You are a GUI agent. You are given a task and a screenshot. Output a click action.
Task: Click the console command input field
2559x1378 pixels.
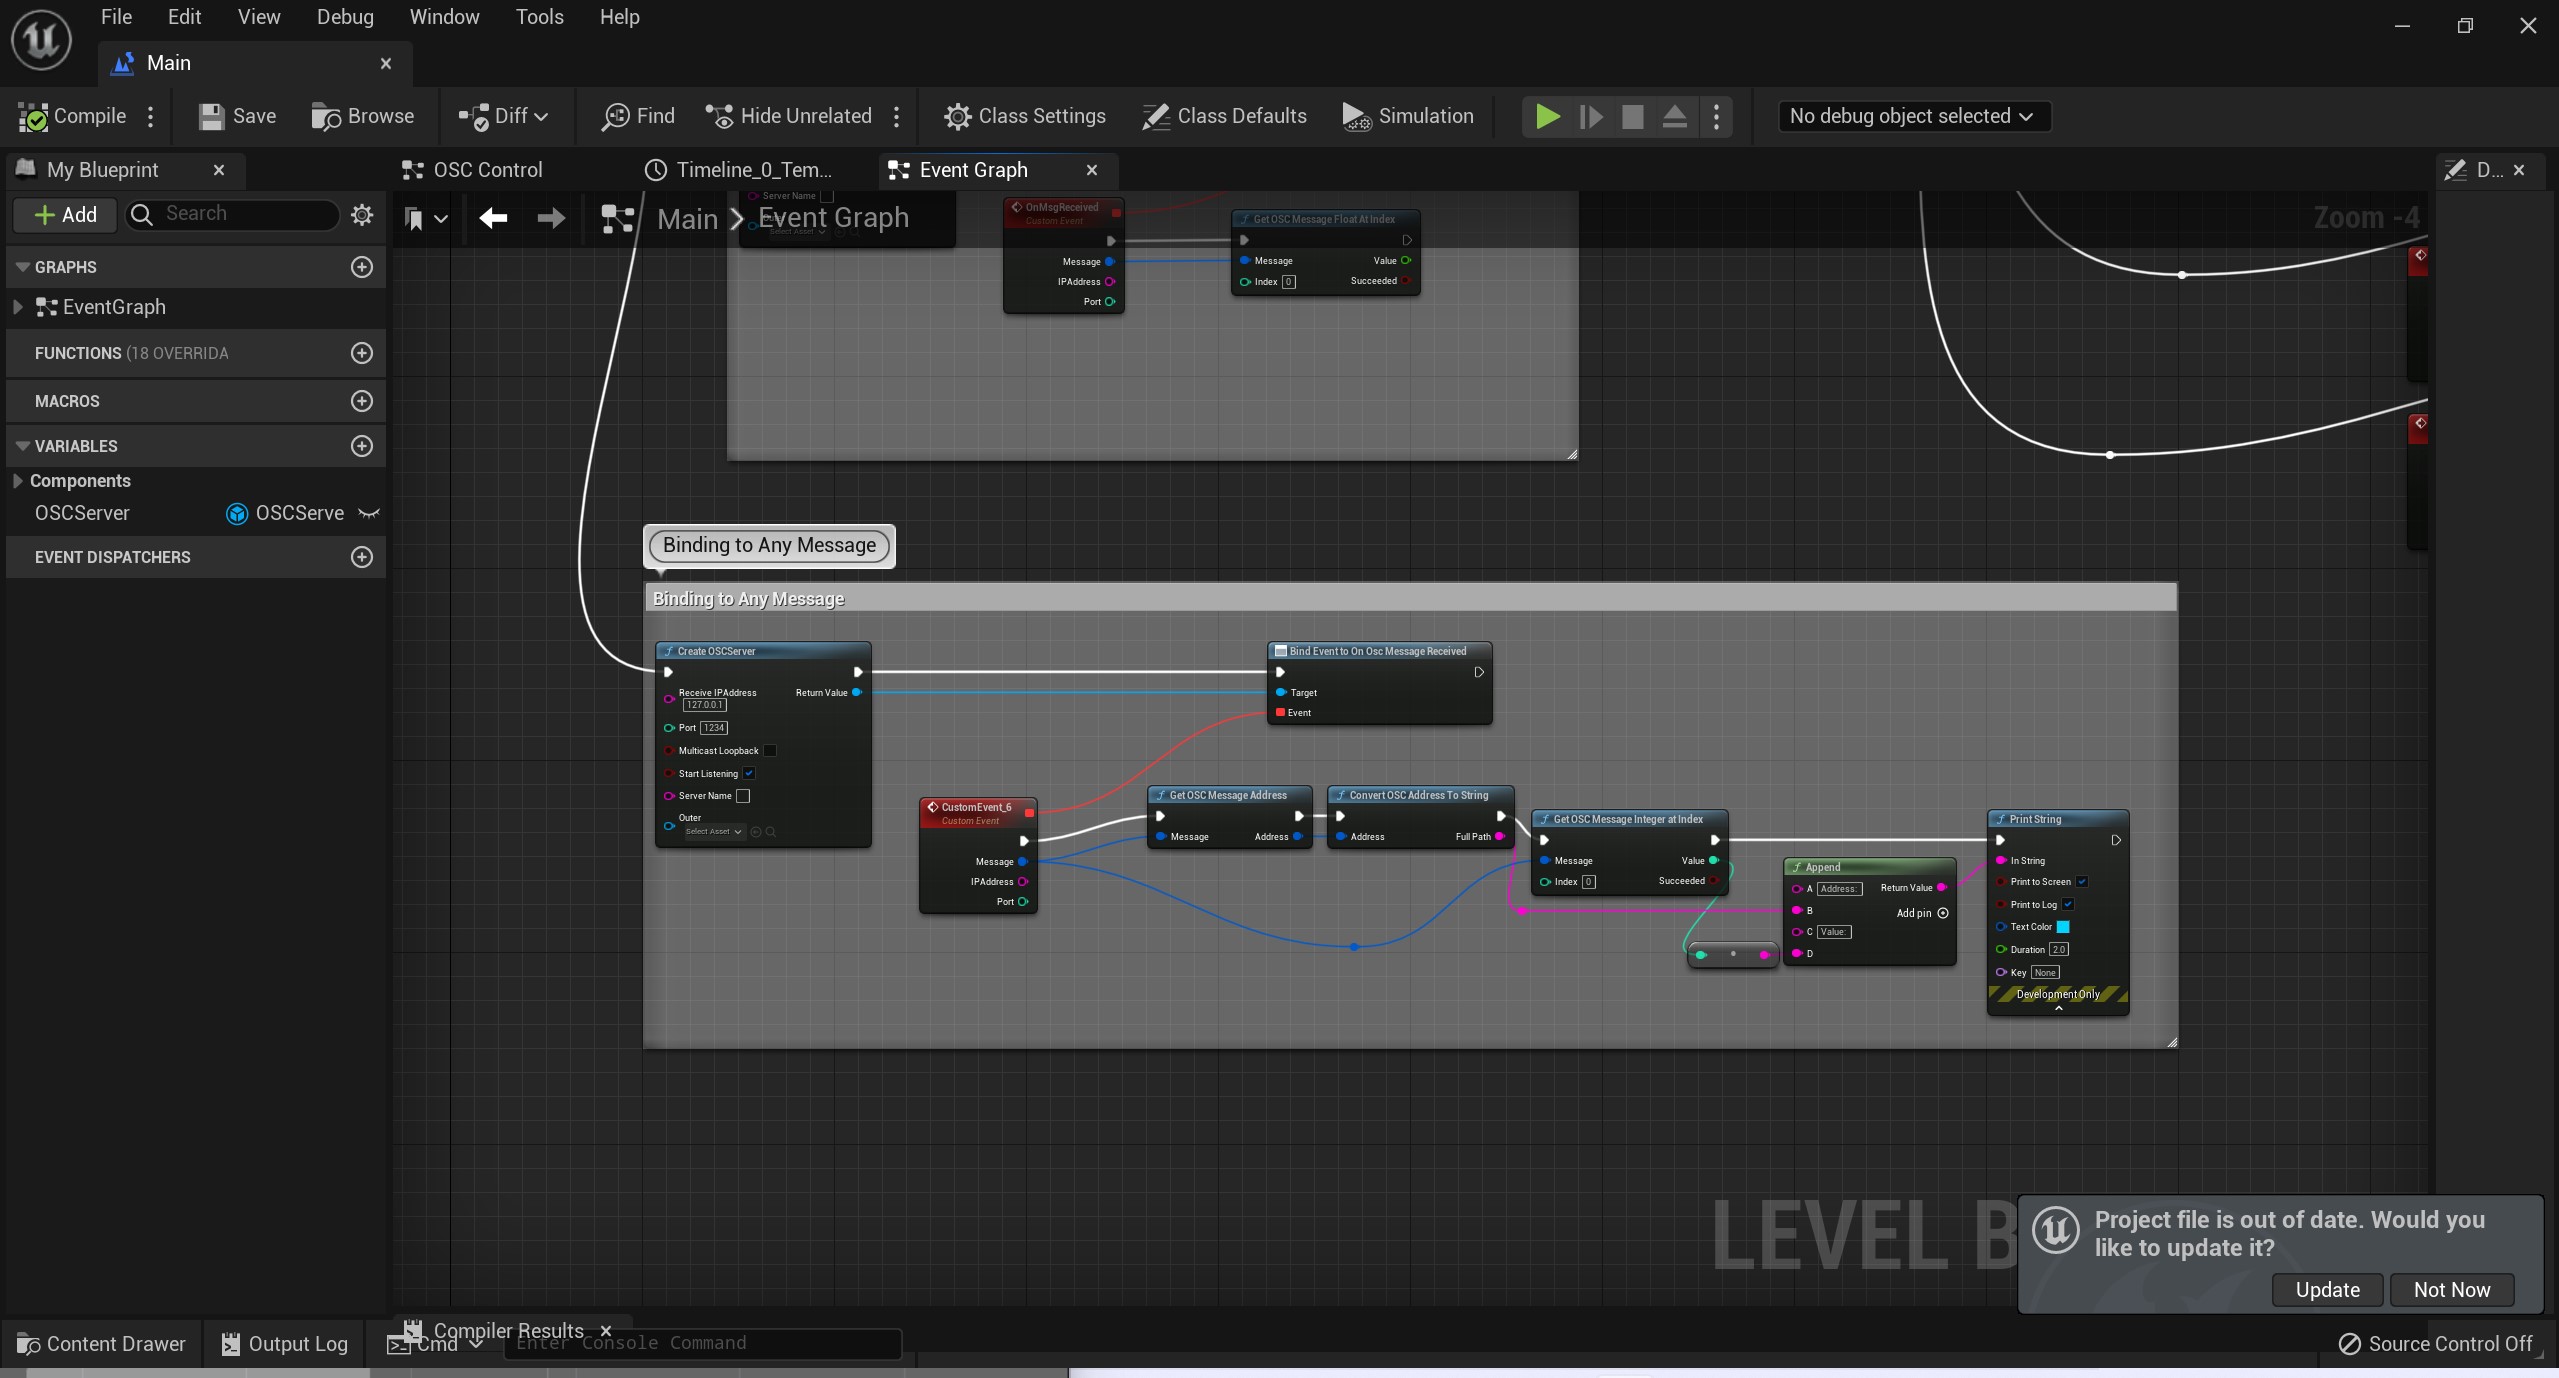point(704,1343)
